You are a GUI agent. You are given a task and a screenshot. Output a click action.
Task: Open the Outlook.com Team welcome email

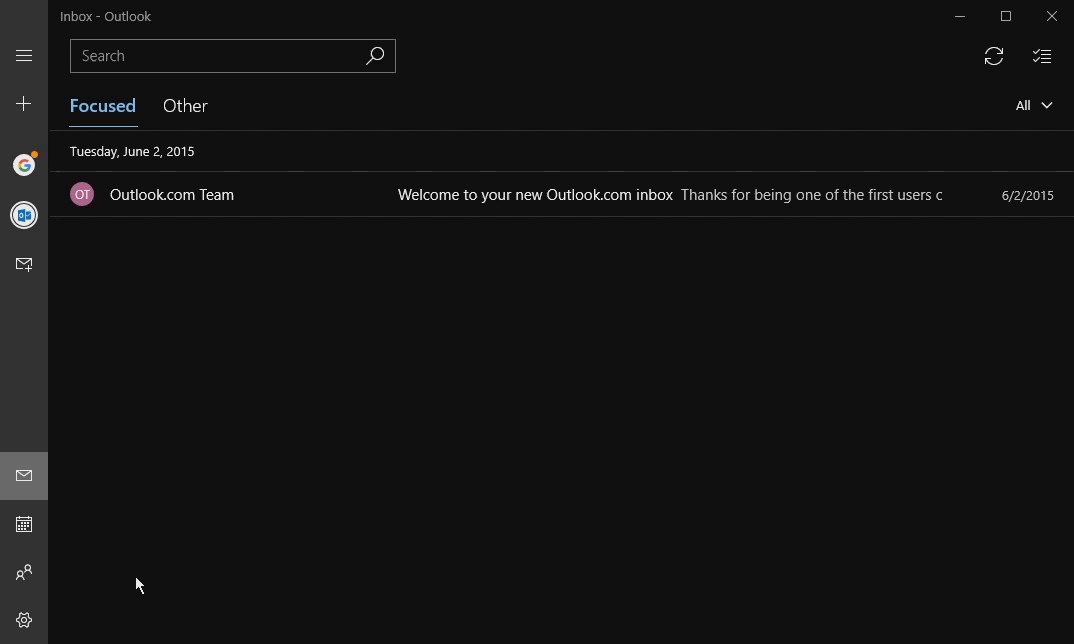point(562,195)
